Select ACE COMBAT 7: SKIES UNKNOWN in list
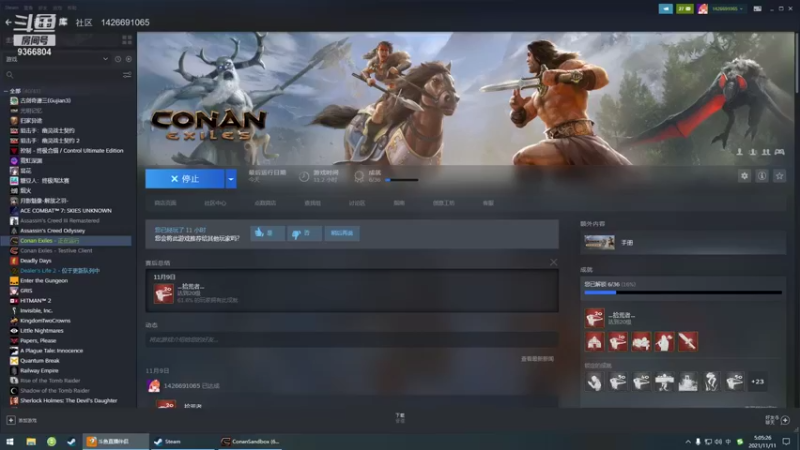The height and width of the screenshot is (450, 800). point(66,210)
